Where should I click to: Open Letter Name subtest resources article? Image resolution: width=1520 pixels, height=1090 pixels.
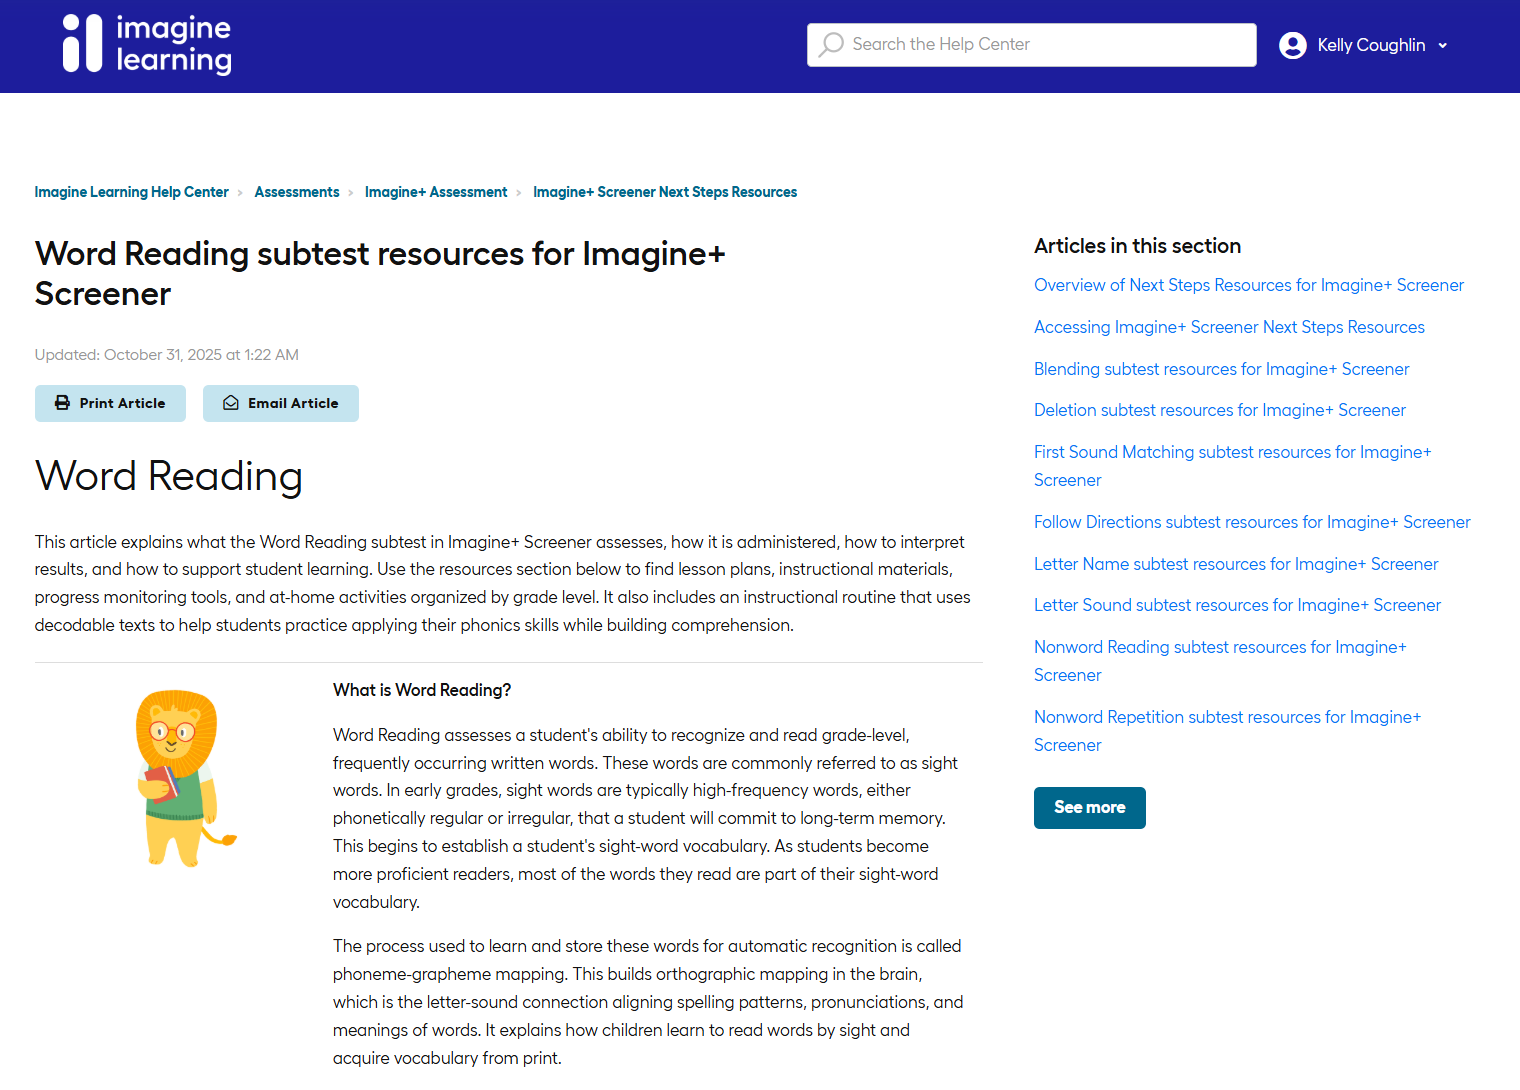[x=1236, y=564]
